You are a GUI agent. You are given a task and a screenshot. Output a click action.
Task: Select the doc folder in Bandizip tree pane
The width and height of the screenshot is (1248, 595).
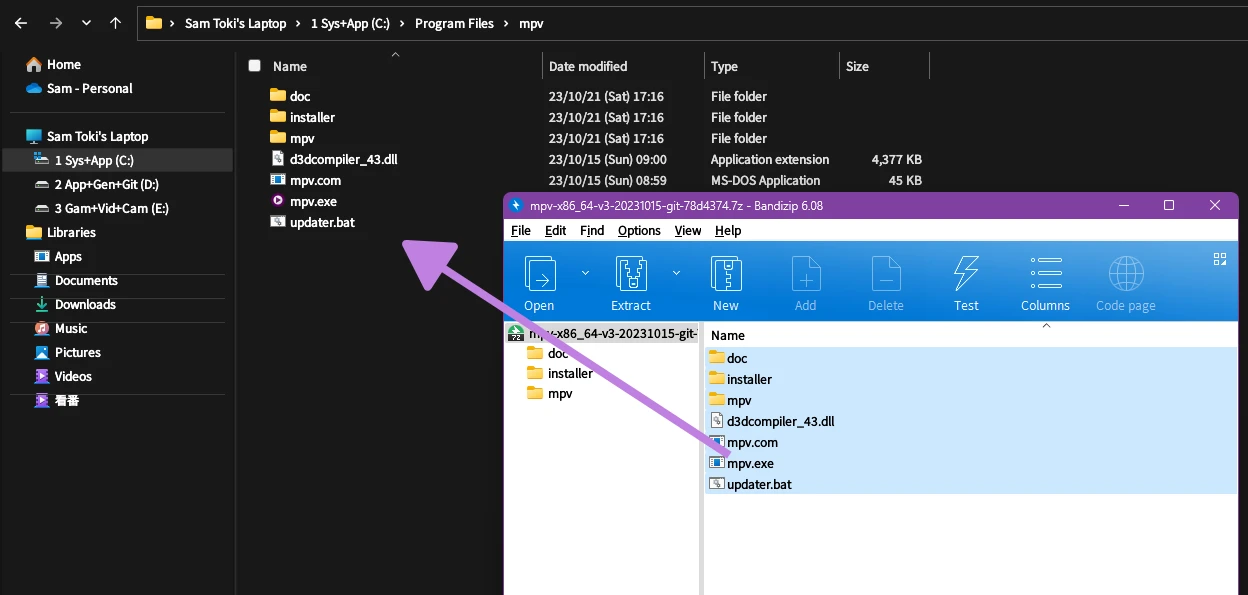[x=547, y=353]
